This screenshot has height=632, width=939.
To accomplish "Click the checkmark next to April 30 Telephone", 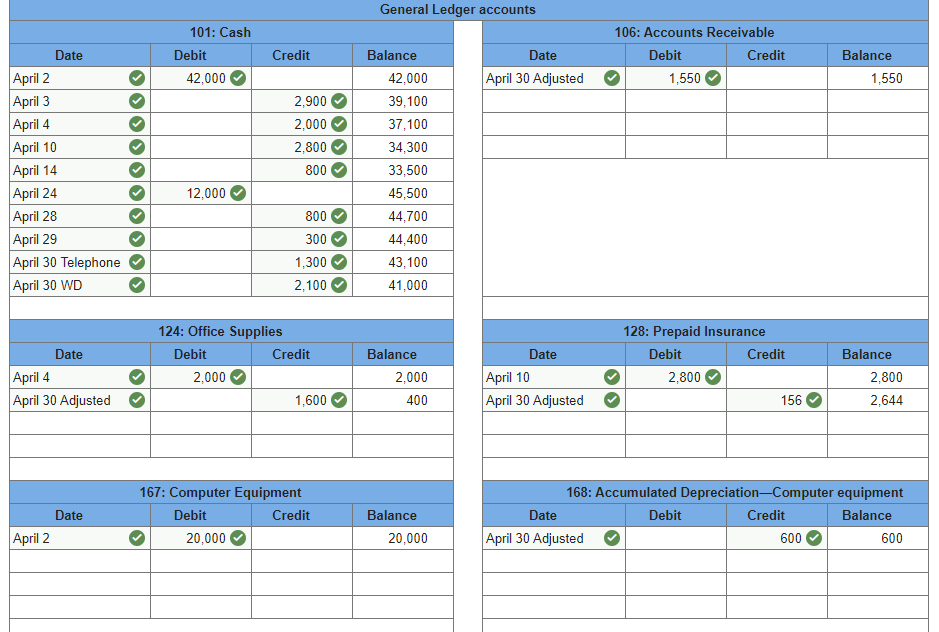I will pos(136,262).
